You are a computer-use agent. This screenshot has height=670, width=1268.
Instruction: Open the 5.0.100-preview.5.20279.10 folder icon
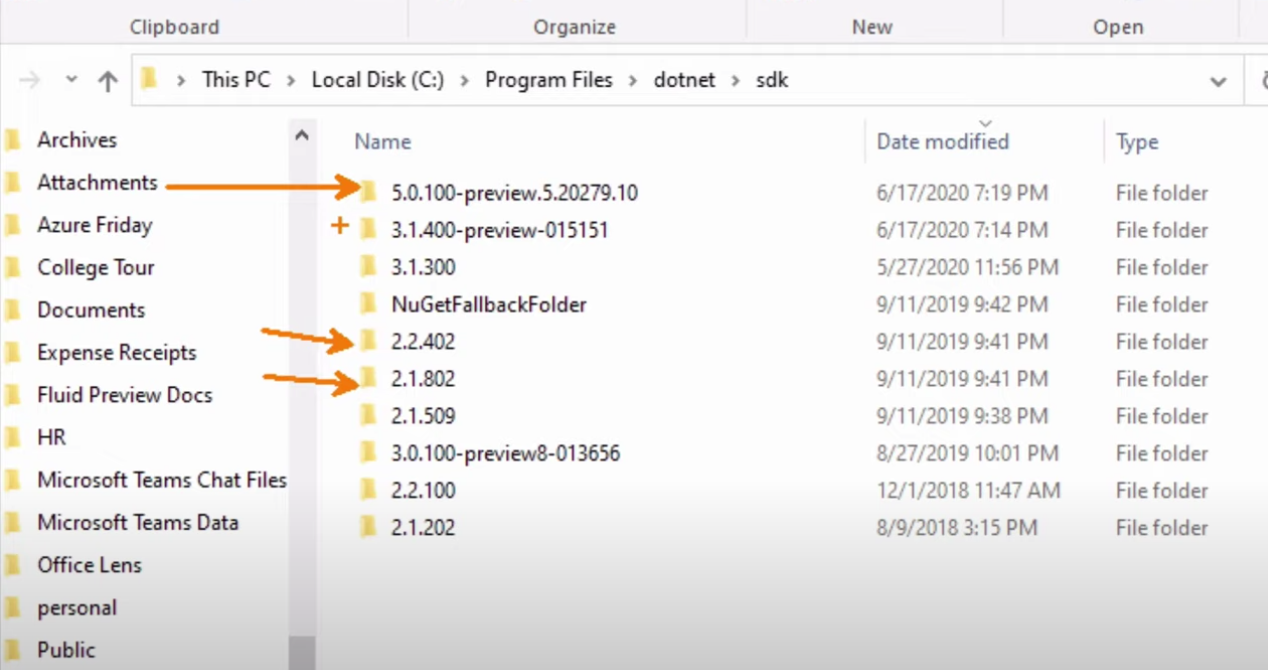(x=368, y=192)
